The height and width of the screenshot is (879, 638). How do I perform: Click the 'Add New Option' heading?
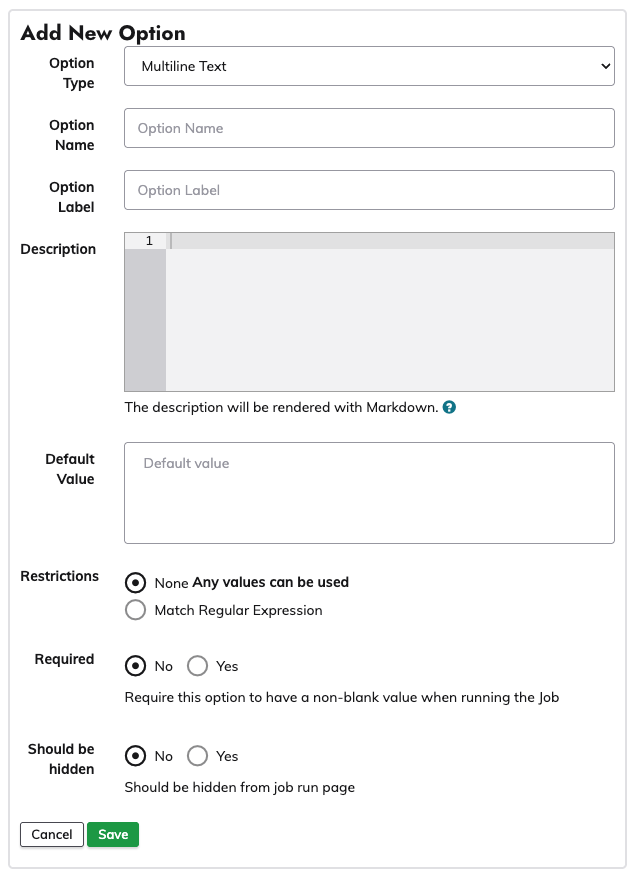(x=103, y=33)
